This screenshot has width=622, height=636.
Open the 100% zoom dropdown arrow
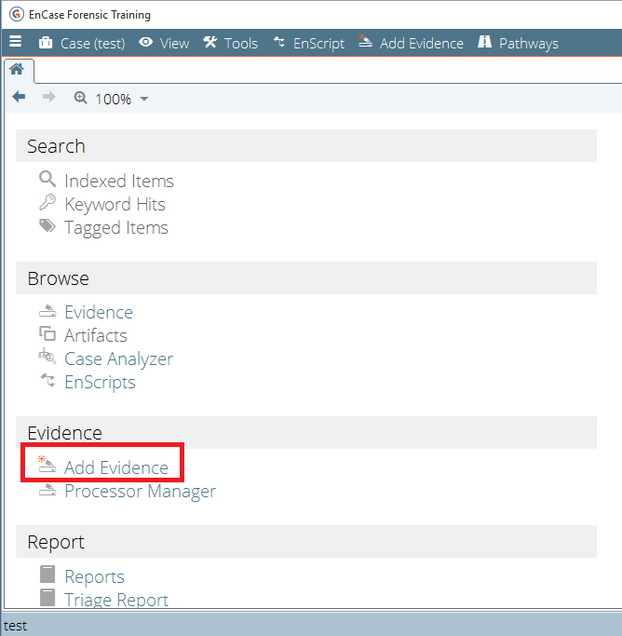(144, 99)
